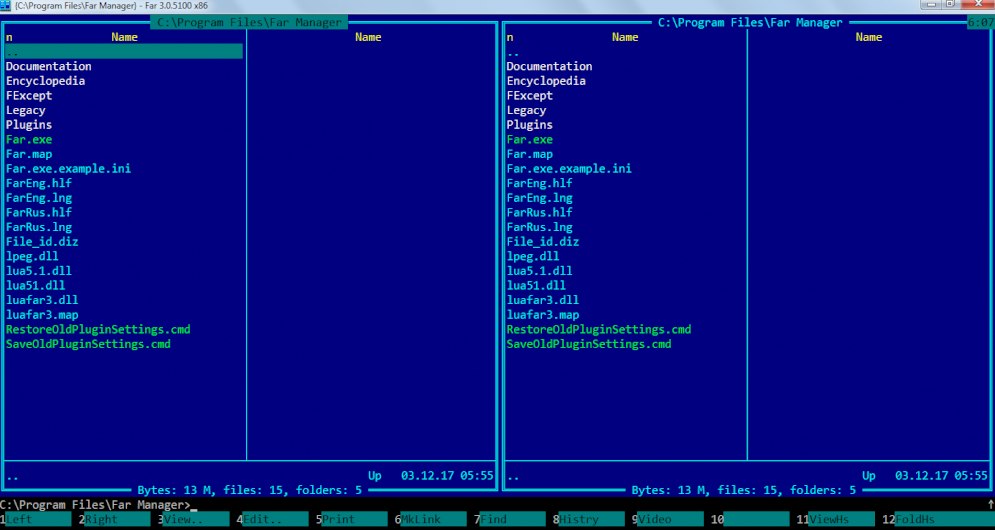The height and width of the screenshot is (530, 995).
Task: Click right panel 'Bytes: 13 M' summary line
Action: point(744,490)
